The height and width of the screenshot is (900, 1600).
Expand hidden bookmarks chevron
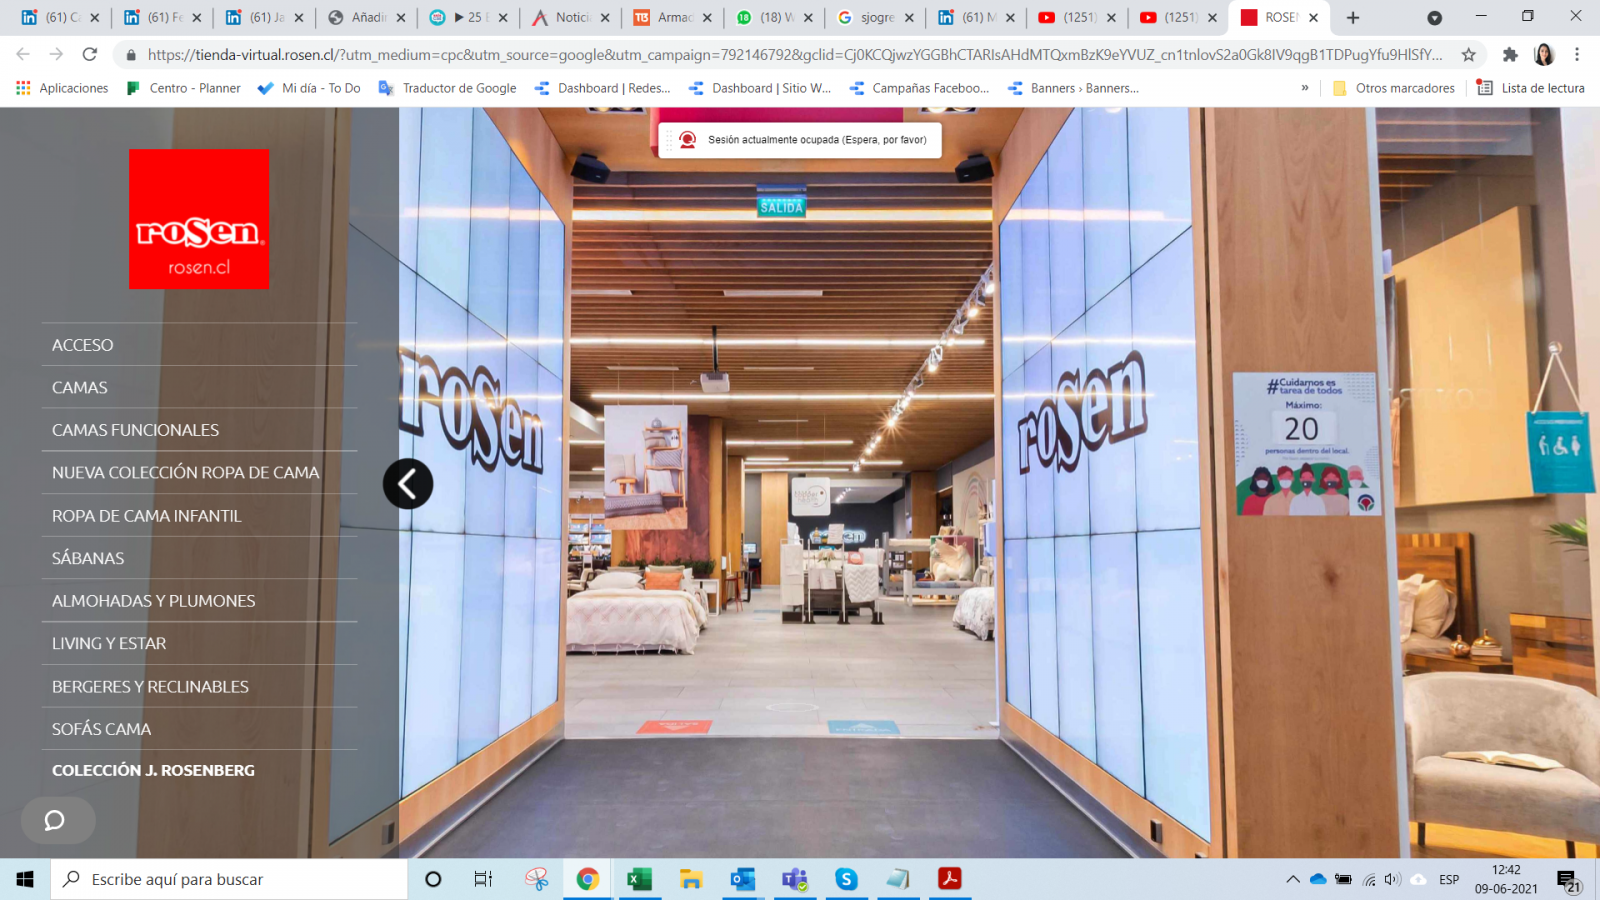(1305, 88)
